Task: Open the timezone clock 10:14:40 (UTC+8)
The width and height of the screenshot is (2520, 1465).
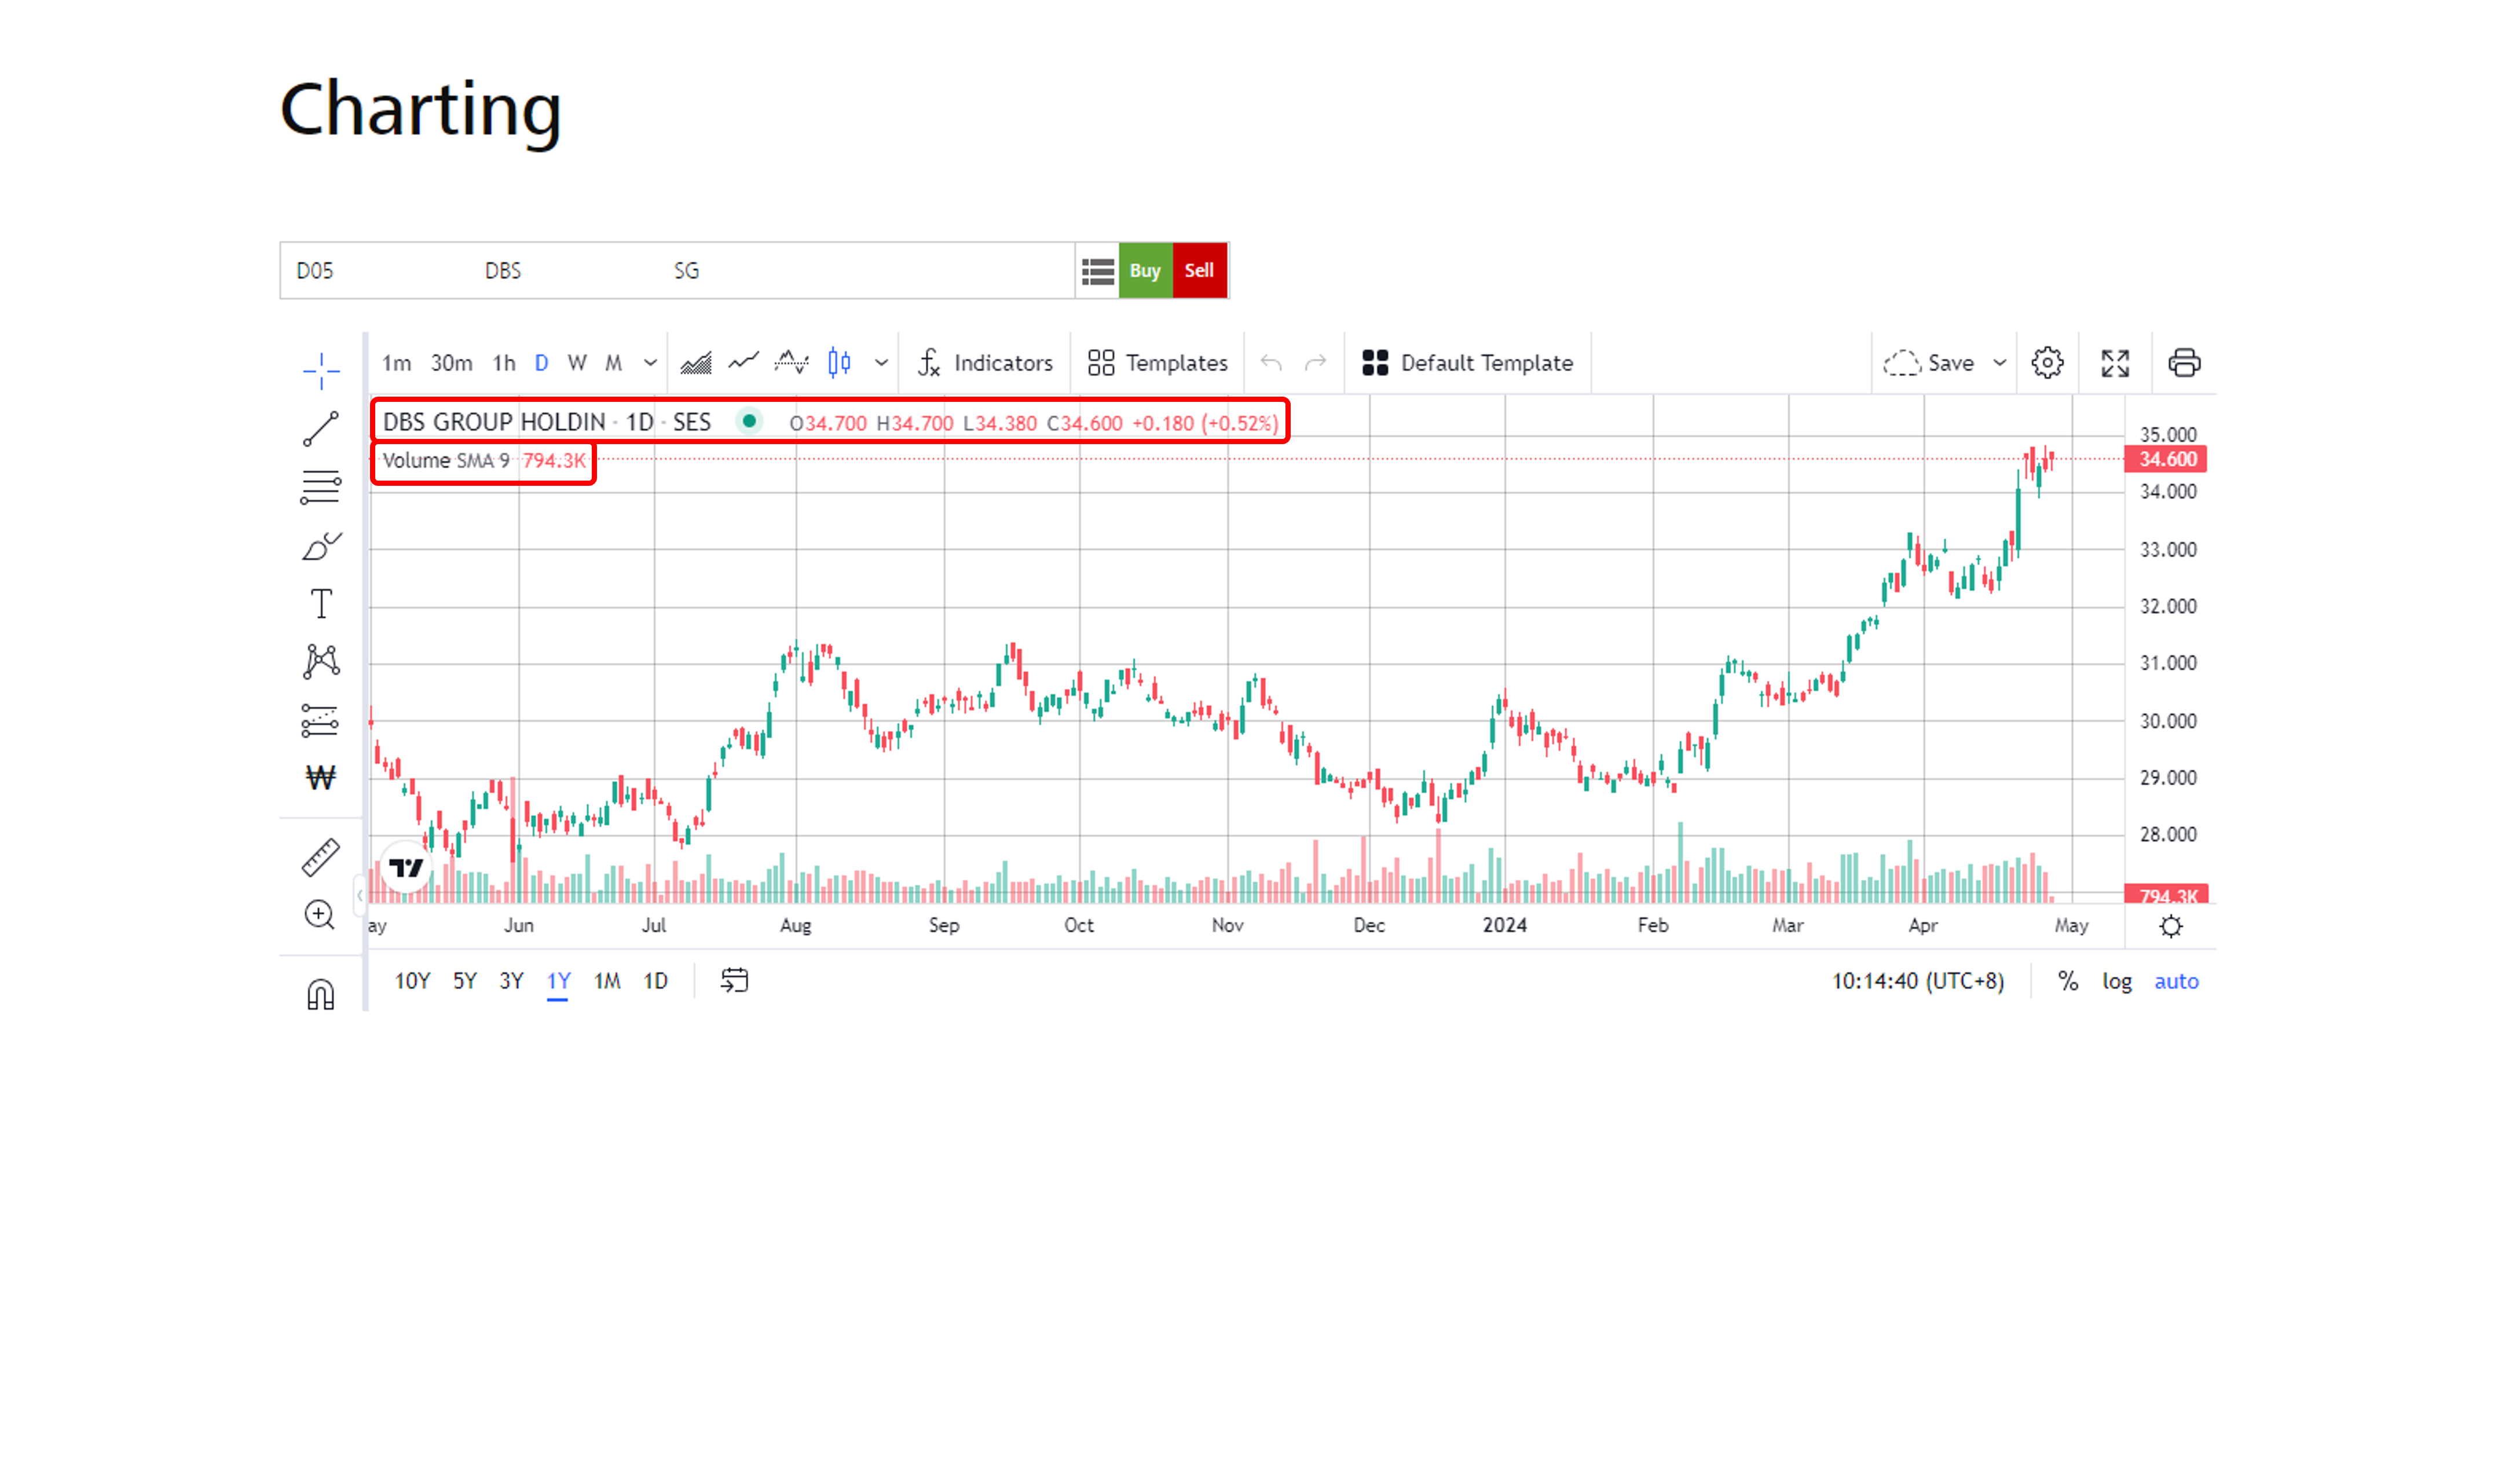Action: point(1917,981)
